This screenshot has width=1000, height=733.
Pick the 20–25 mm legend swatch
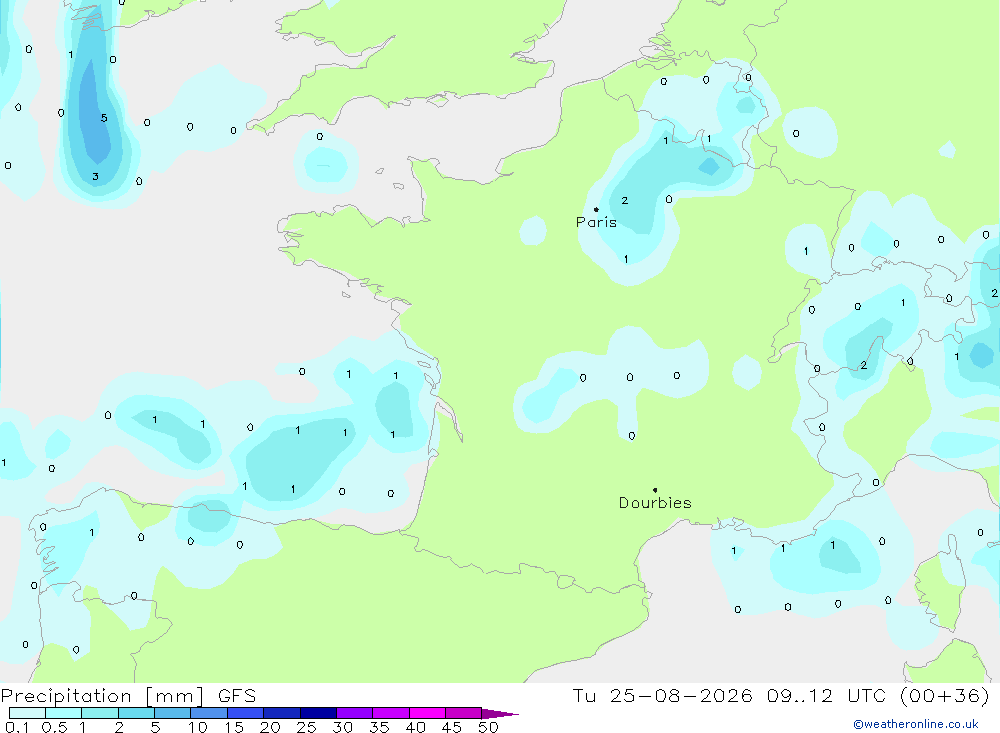(281, 713)
